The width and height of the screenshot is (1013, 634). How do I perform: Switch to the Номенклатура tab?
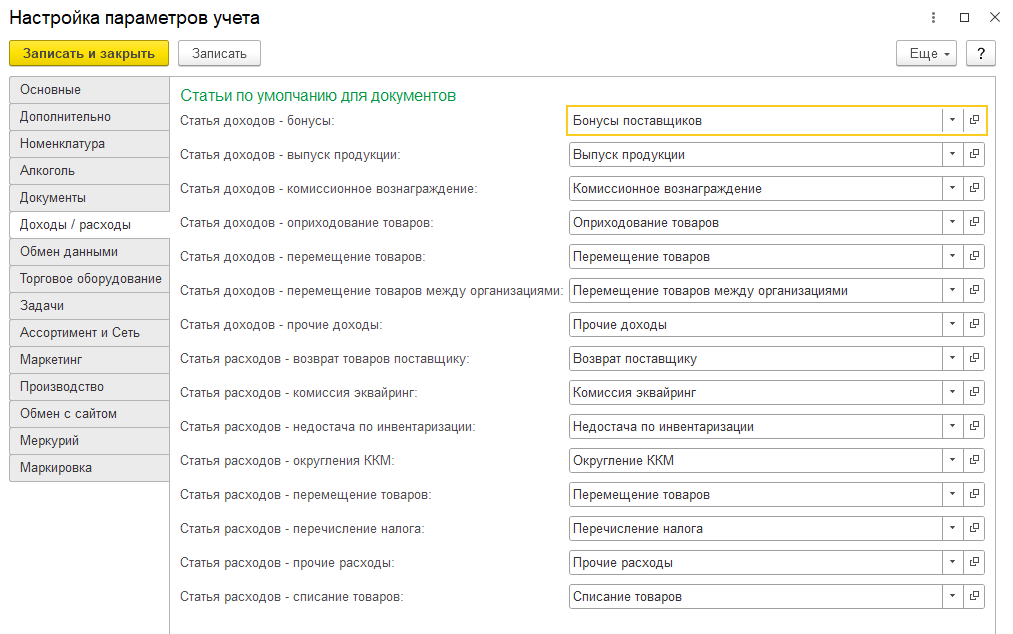pos(89,144)
